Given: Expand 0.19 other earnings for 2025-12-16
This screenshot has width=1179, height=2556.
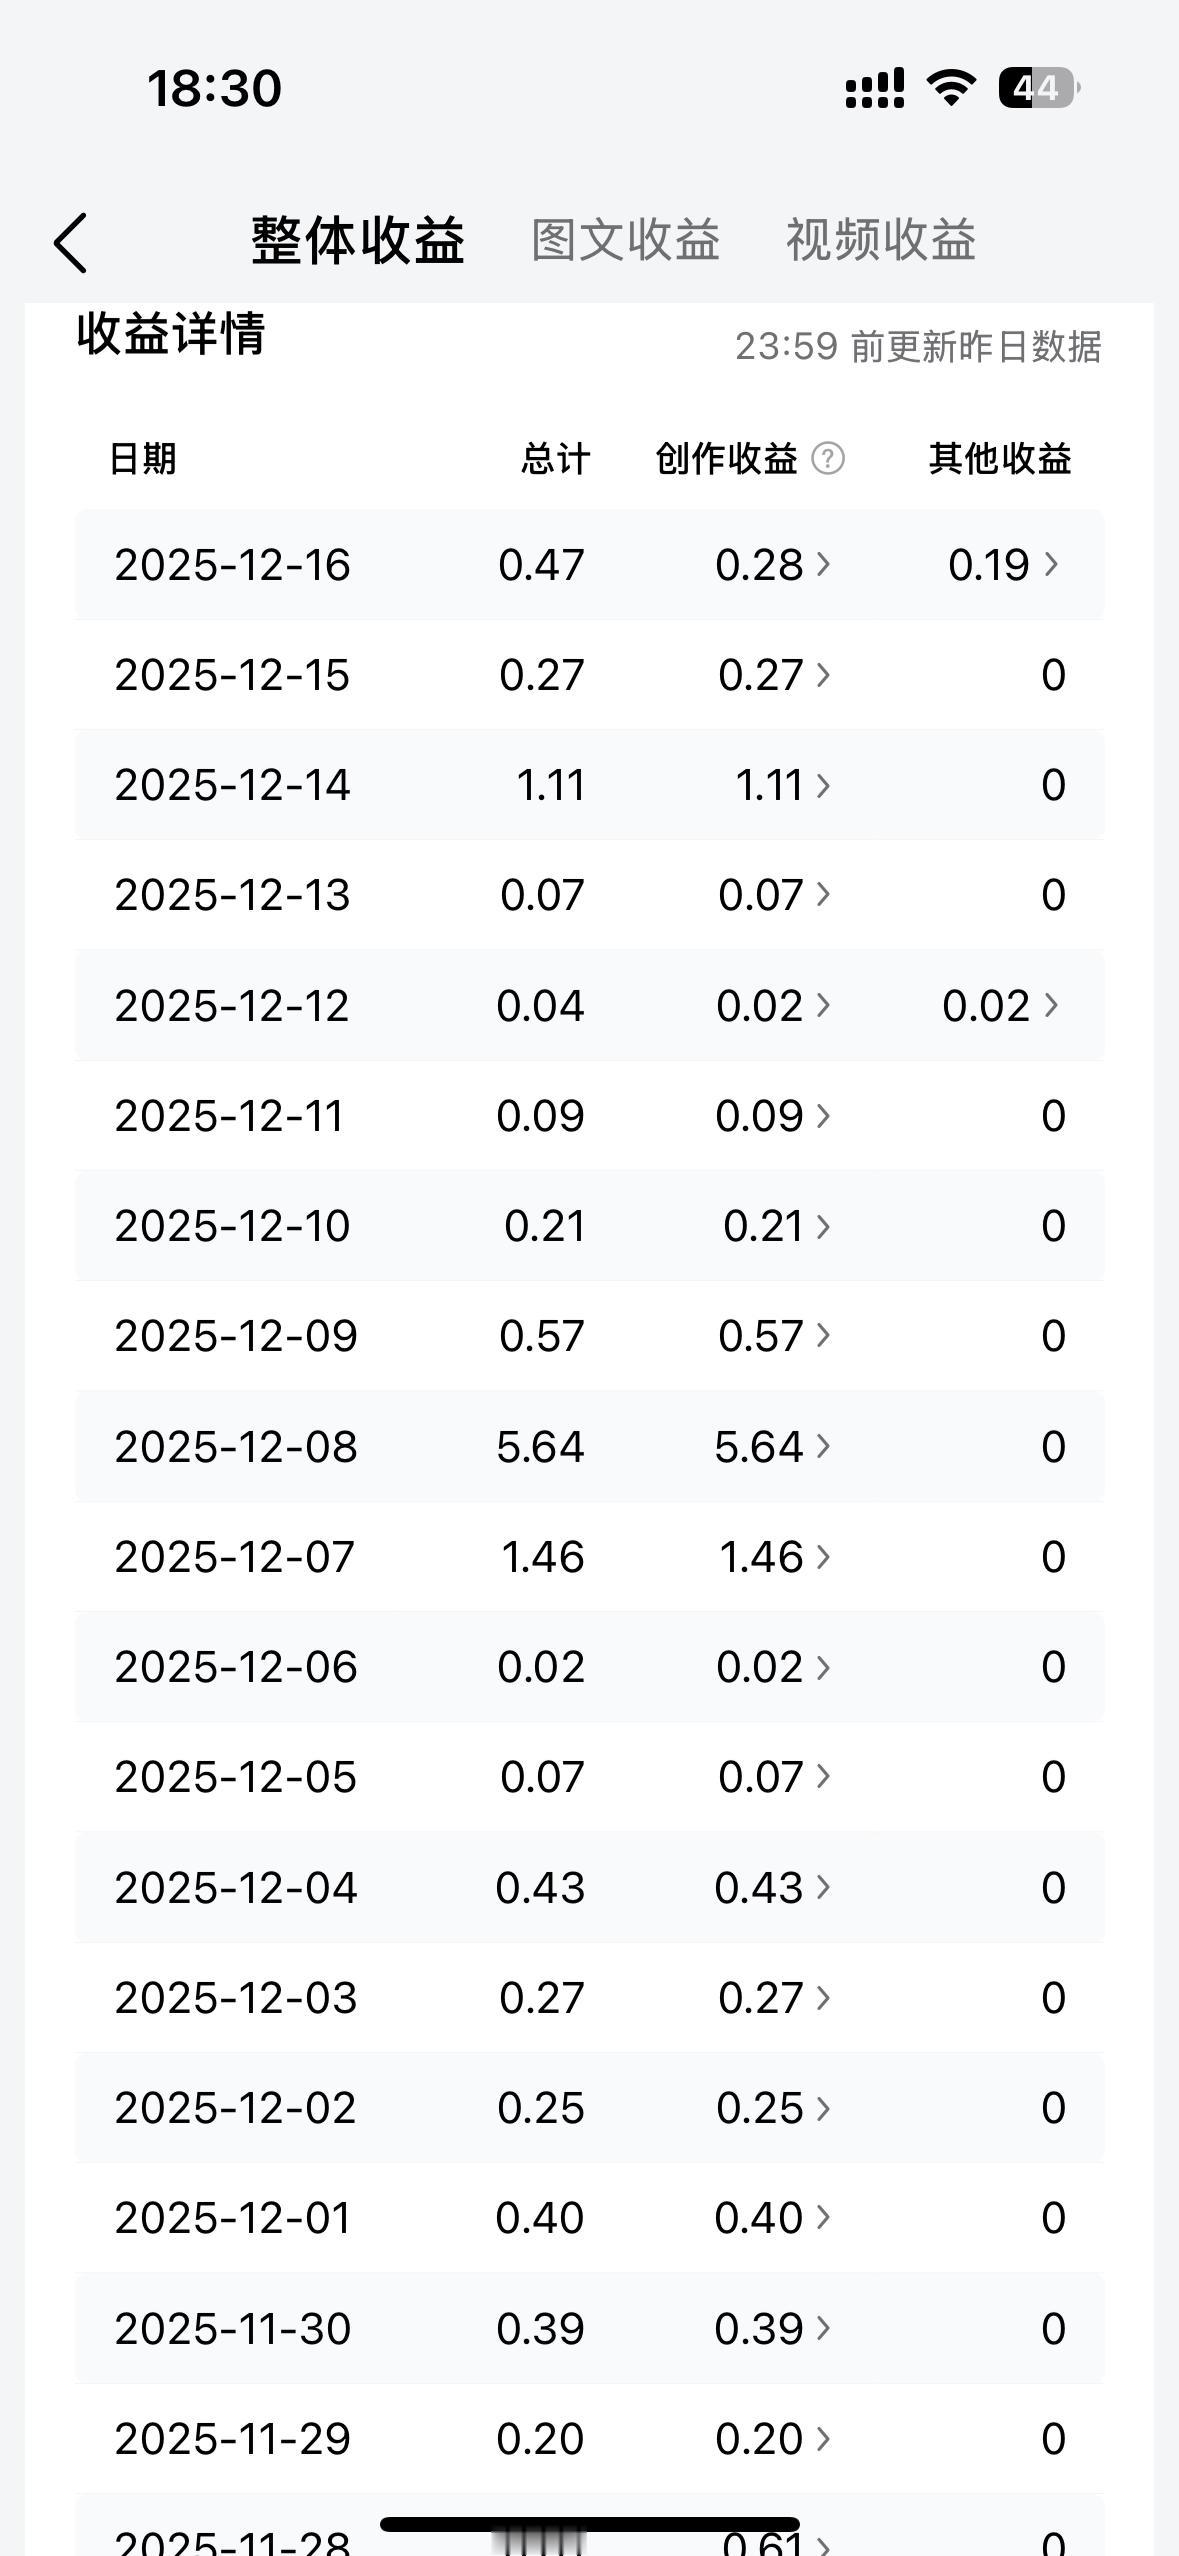Looking at the screenshot, I should [1003, 565].
